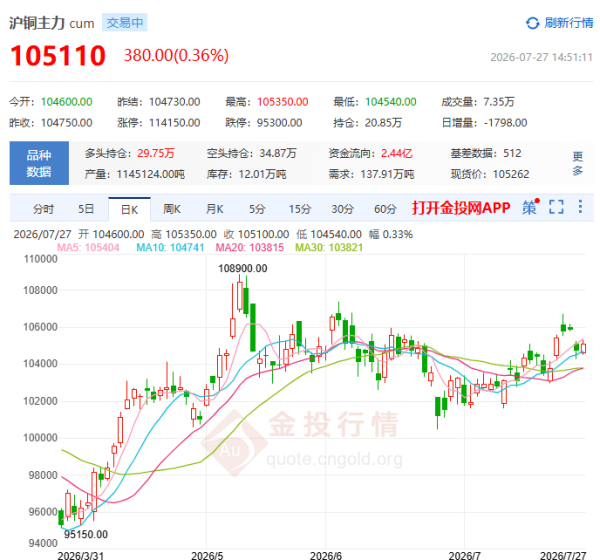Click the 资金流向 value 2.44亿

(396, 153)
